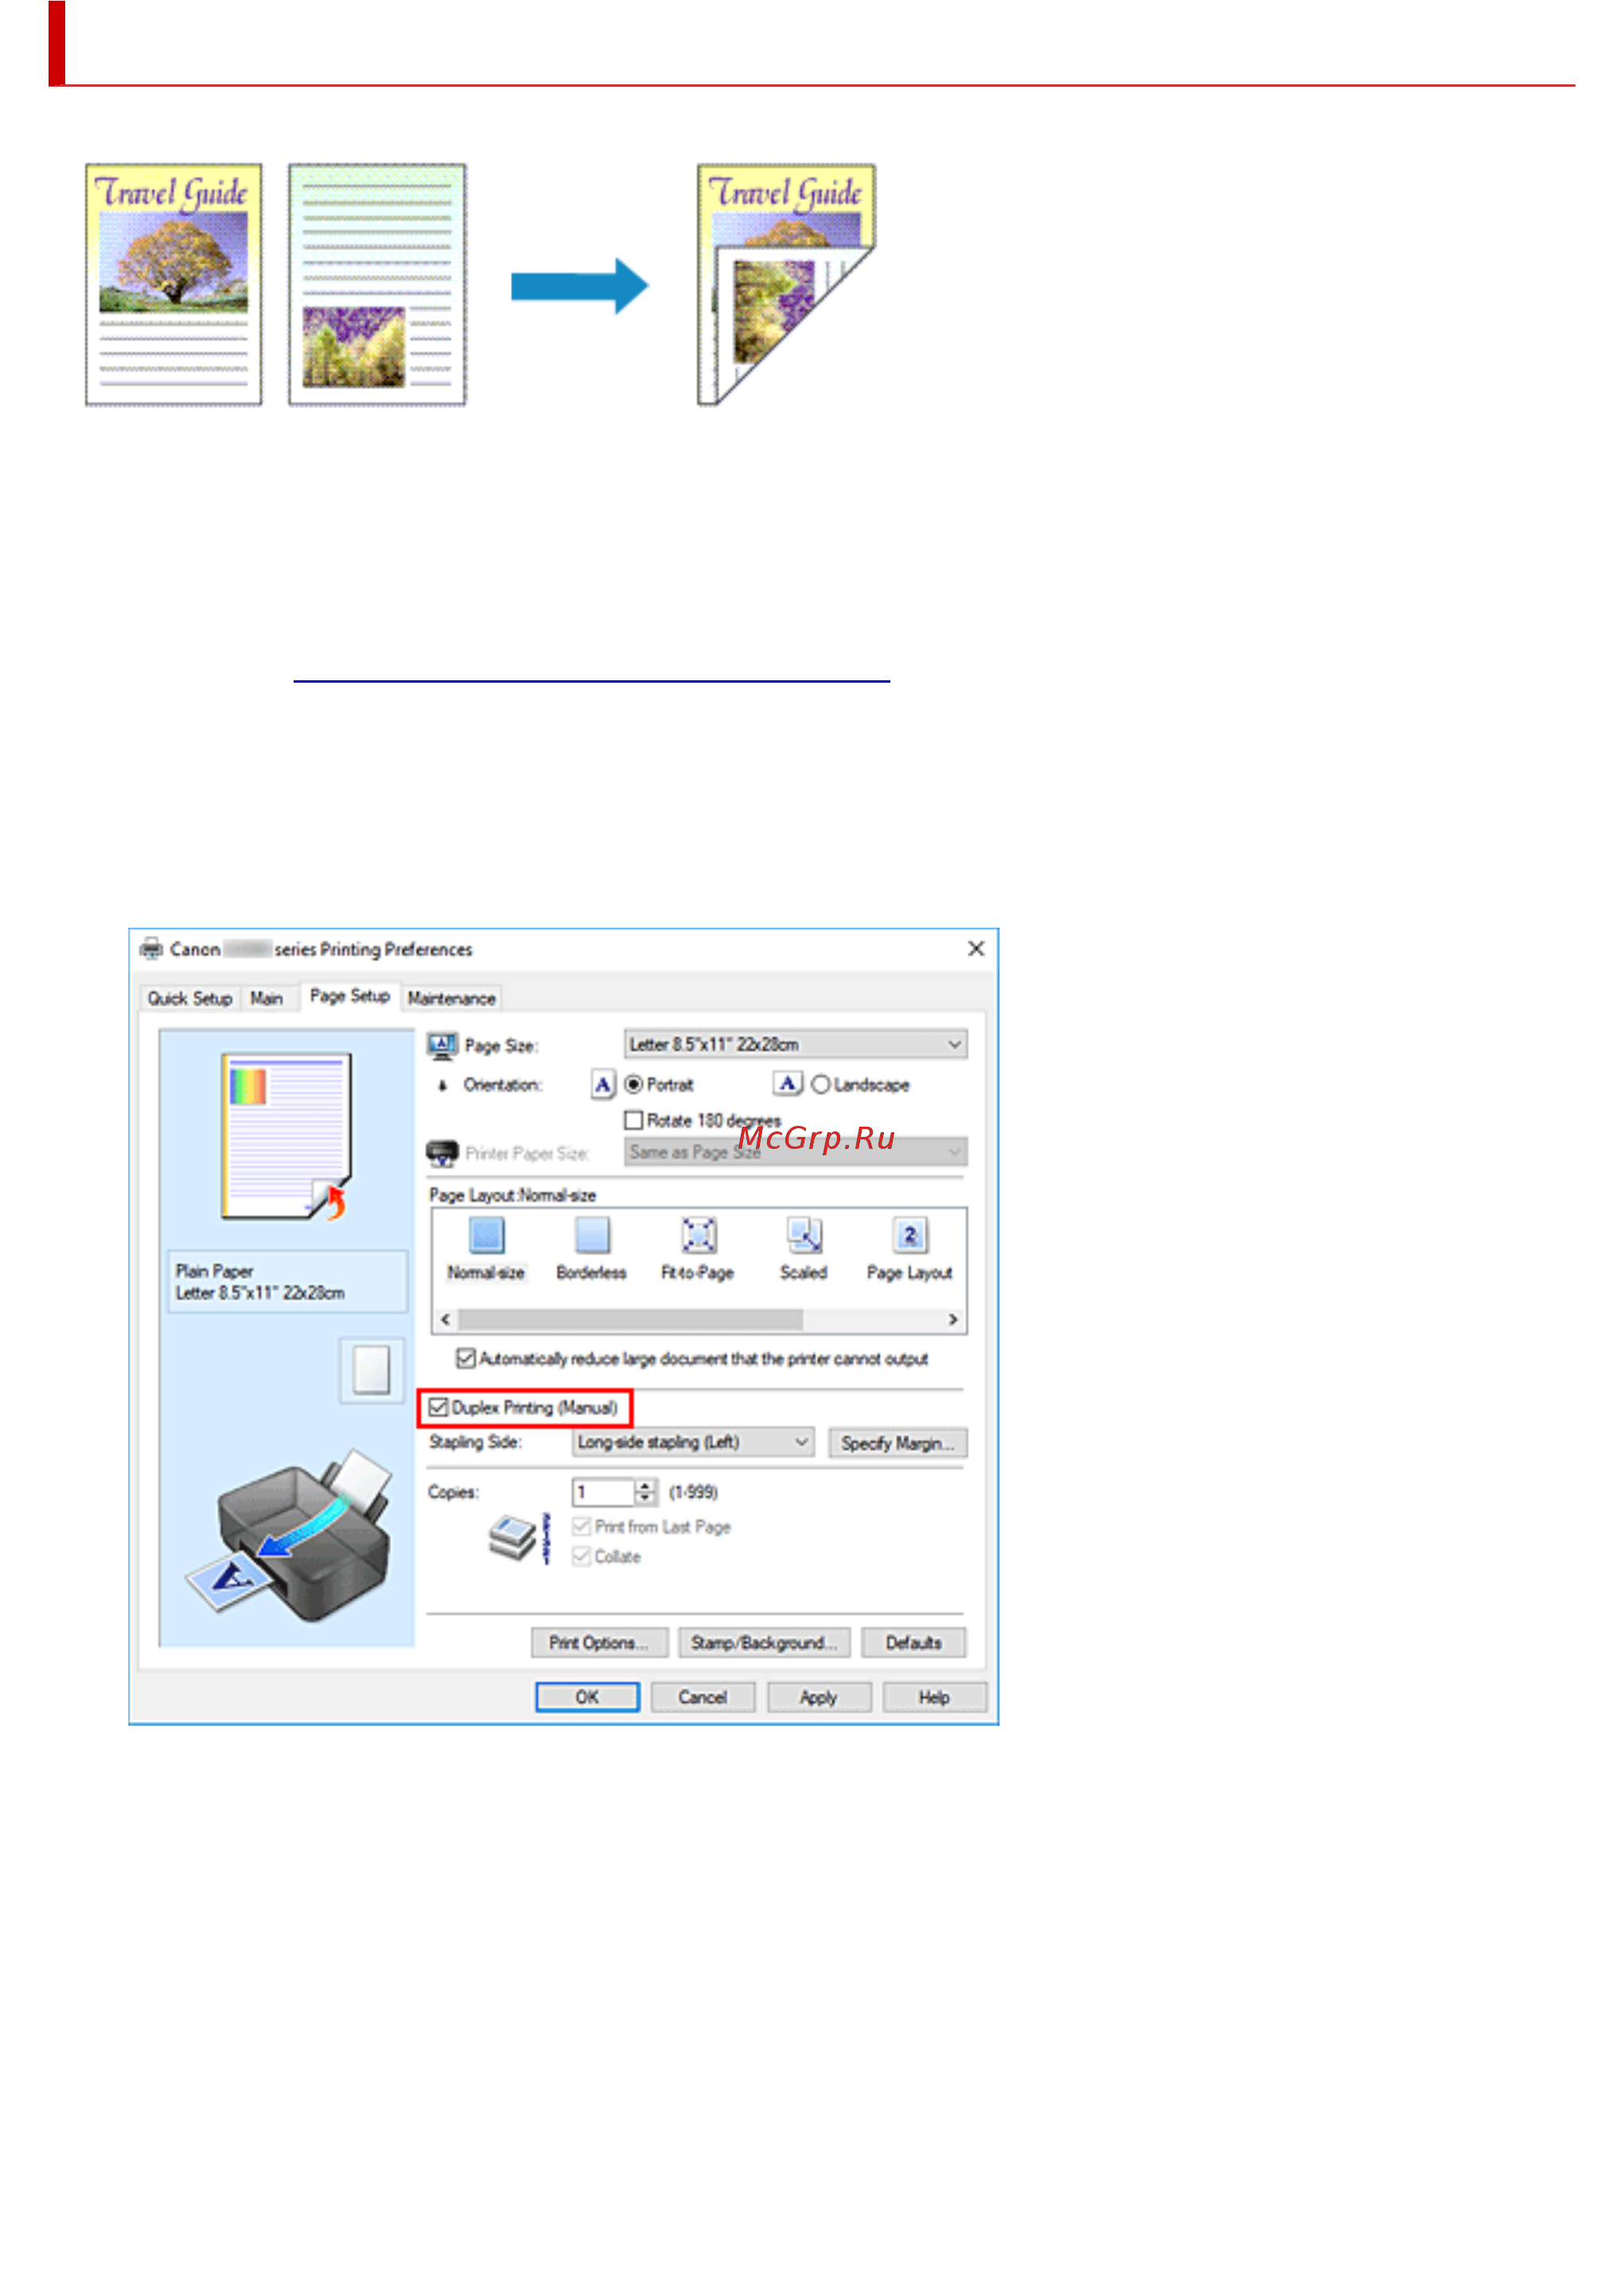Click the portrait orientation A icon
Screen dimensions: 1624x2274
(x=603, y=1085)
